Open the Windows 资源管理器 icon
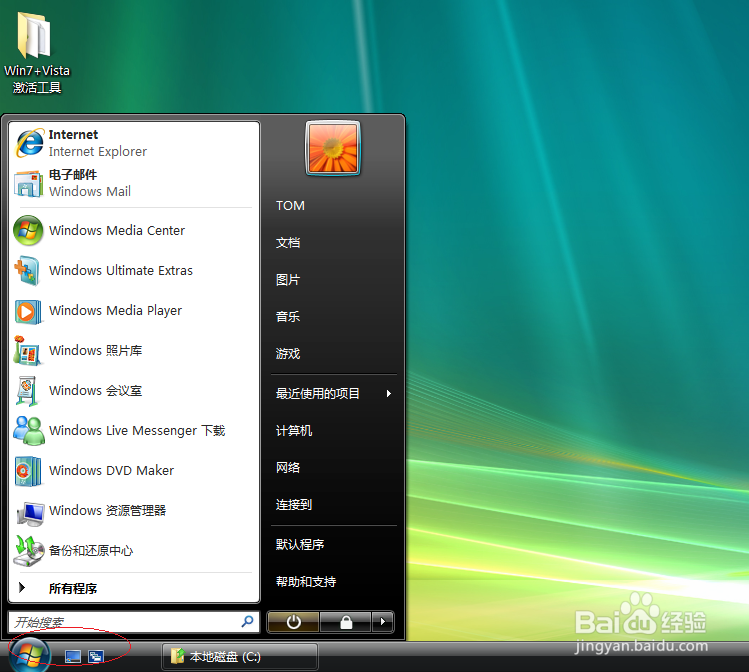Viewport: 749px width, 672px height. (x=30, y=512)
